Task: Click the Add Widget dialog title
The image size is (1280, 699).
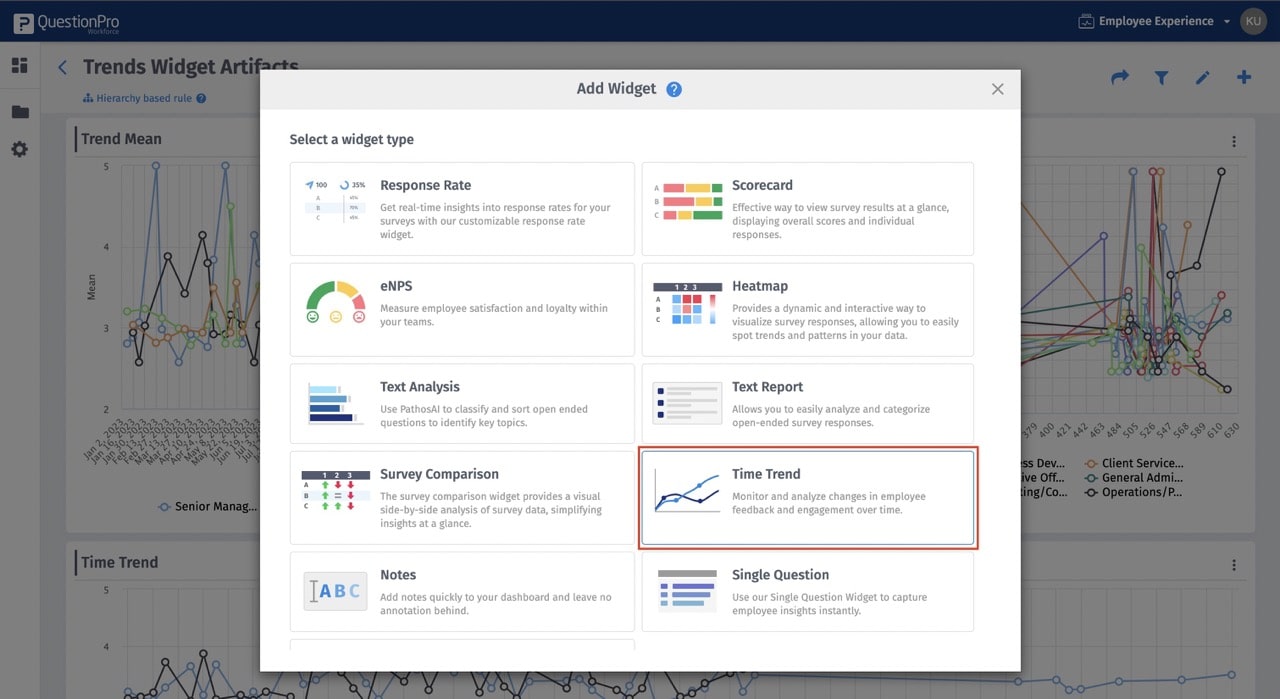Action: point(616,89)
